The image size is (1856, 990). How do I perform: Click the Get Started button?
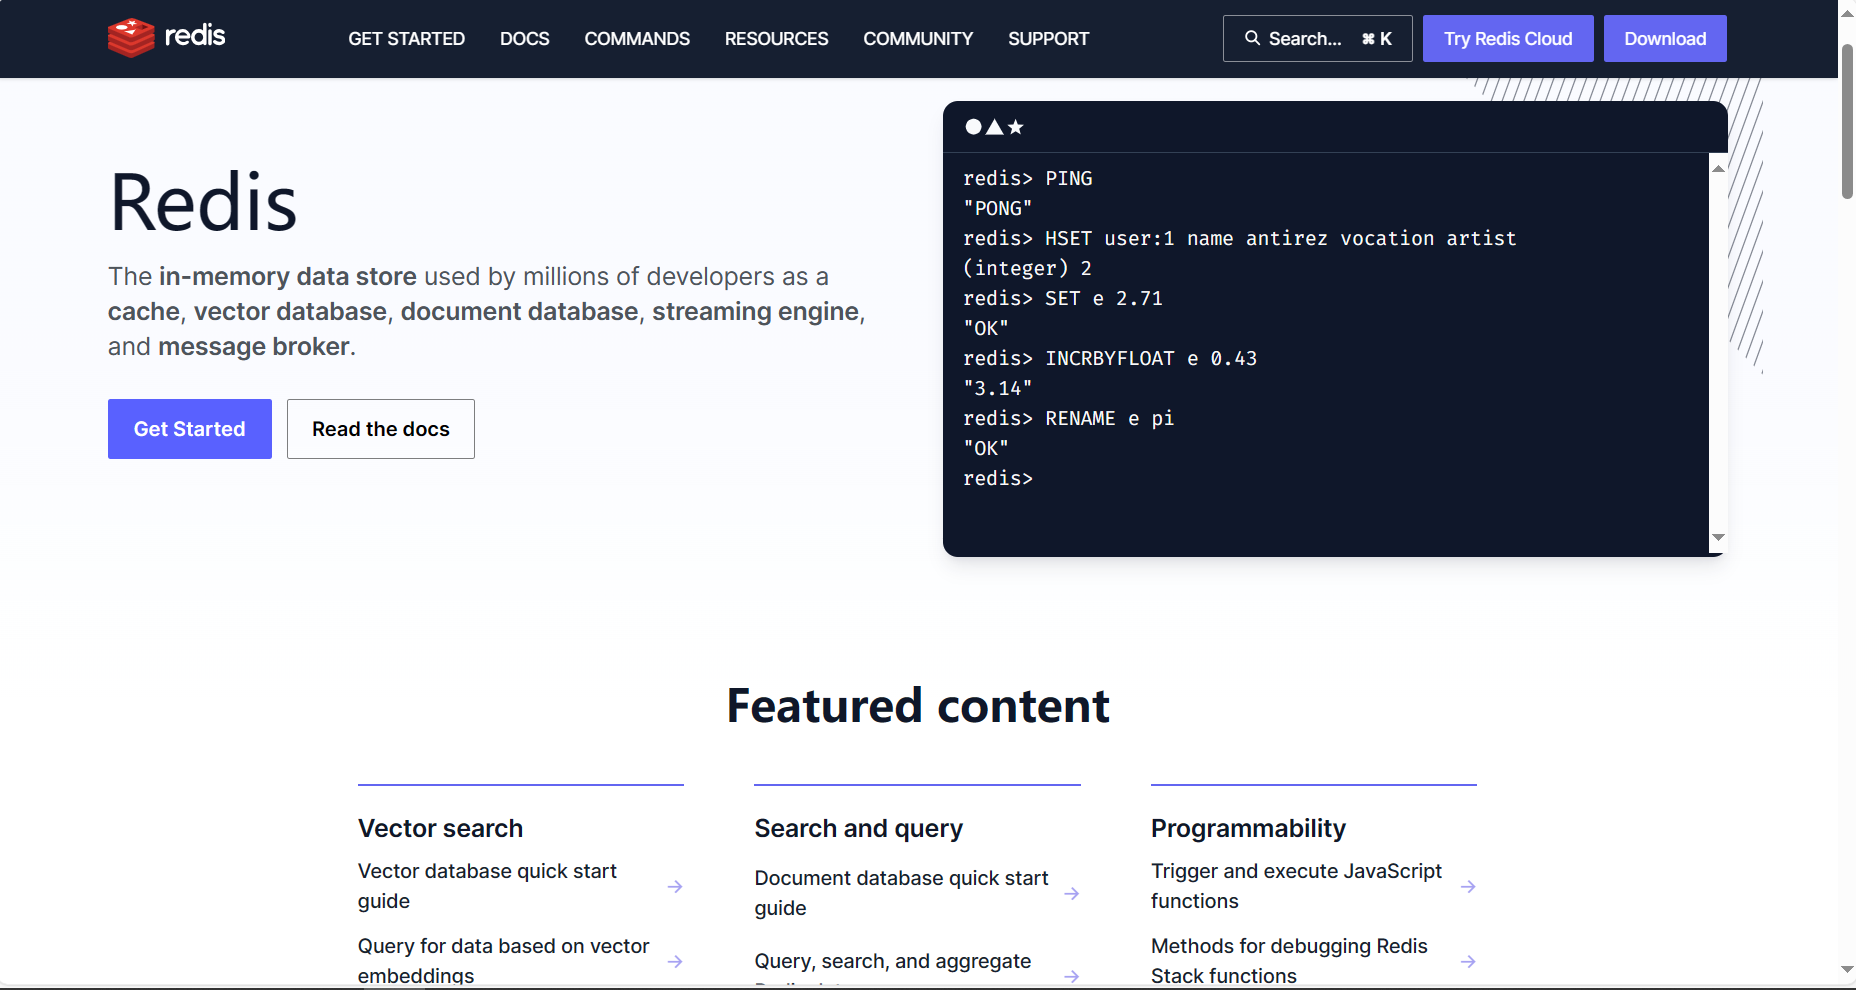(190, 429)
